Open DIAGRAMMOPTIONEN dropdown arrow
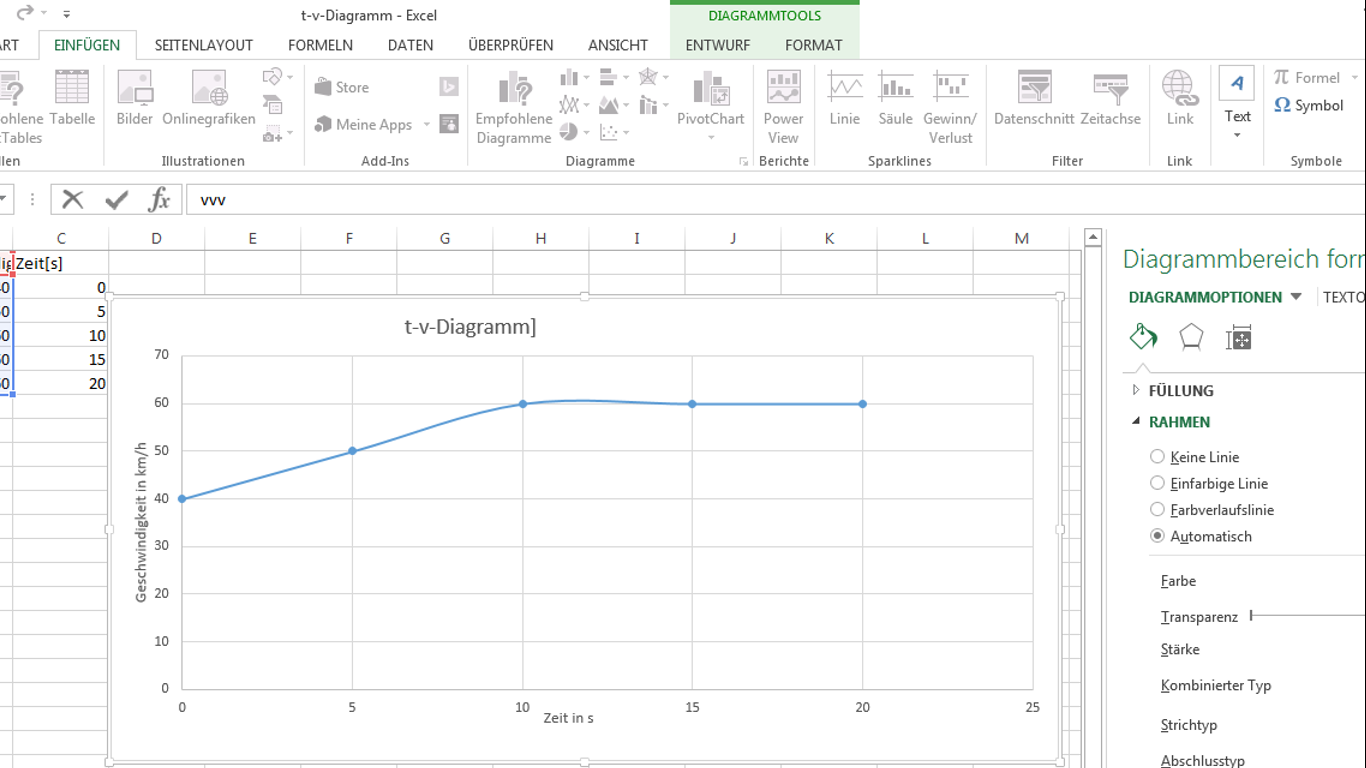The height and width of the screenshot is (768, 1366). pos(1296,297)
